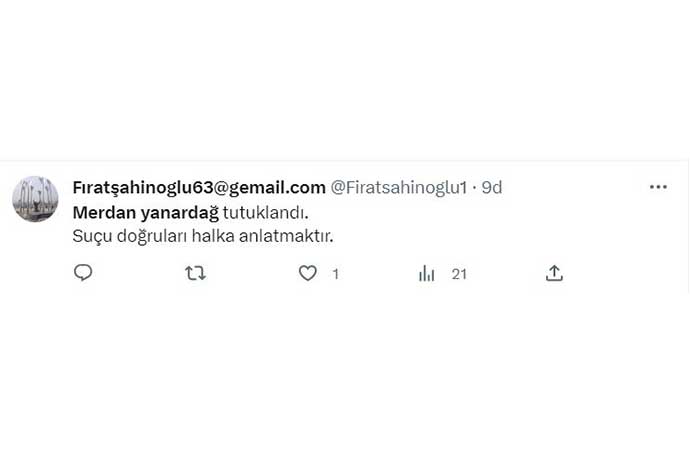Open the round profile avatar picture
This screenshot has height=450, width=690.
[35, 199]
